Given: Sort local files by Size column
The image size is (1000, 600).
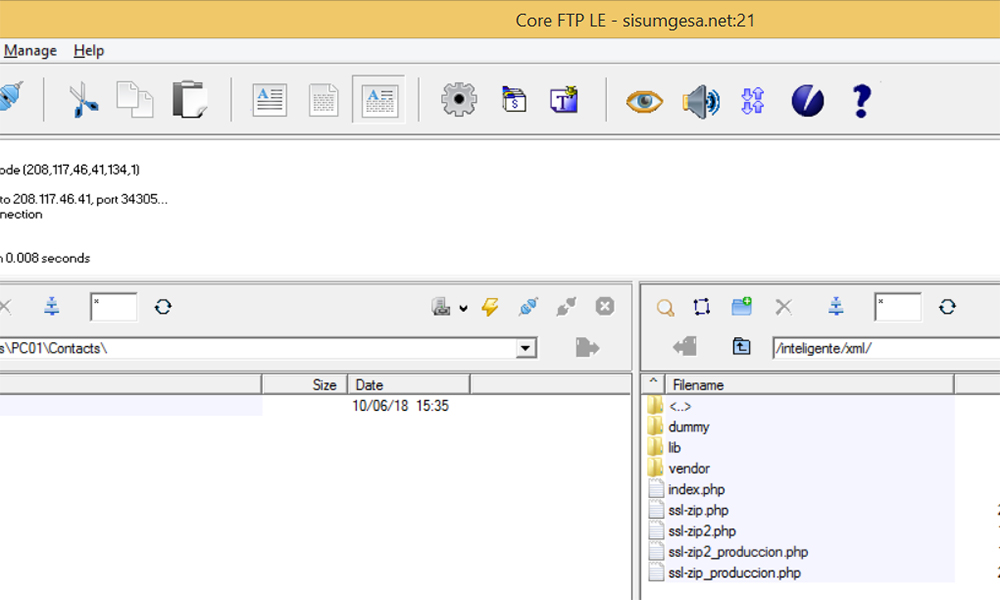Looking at the screenshot, I should pyautogui.click(x=304, y=385).
